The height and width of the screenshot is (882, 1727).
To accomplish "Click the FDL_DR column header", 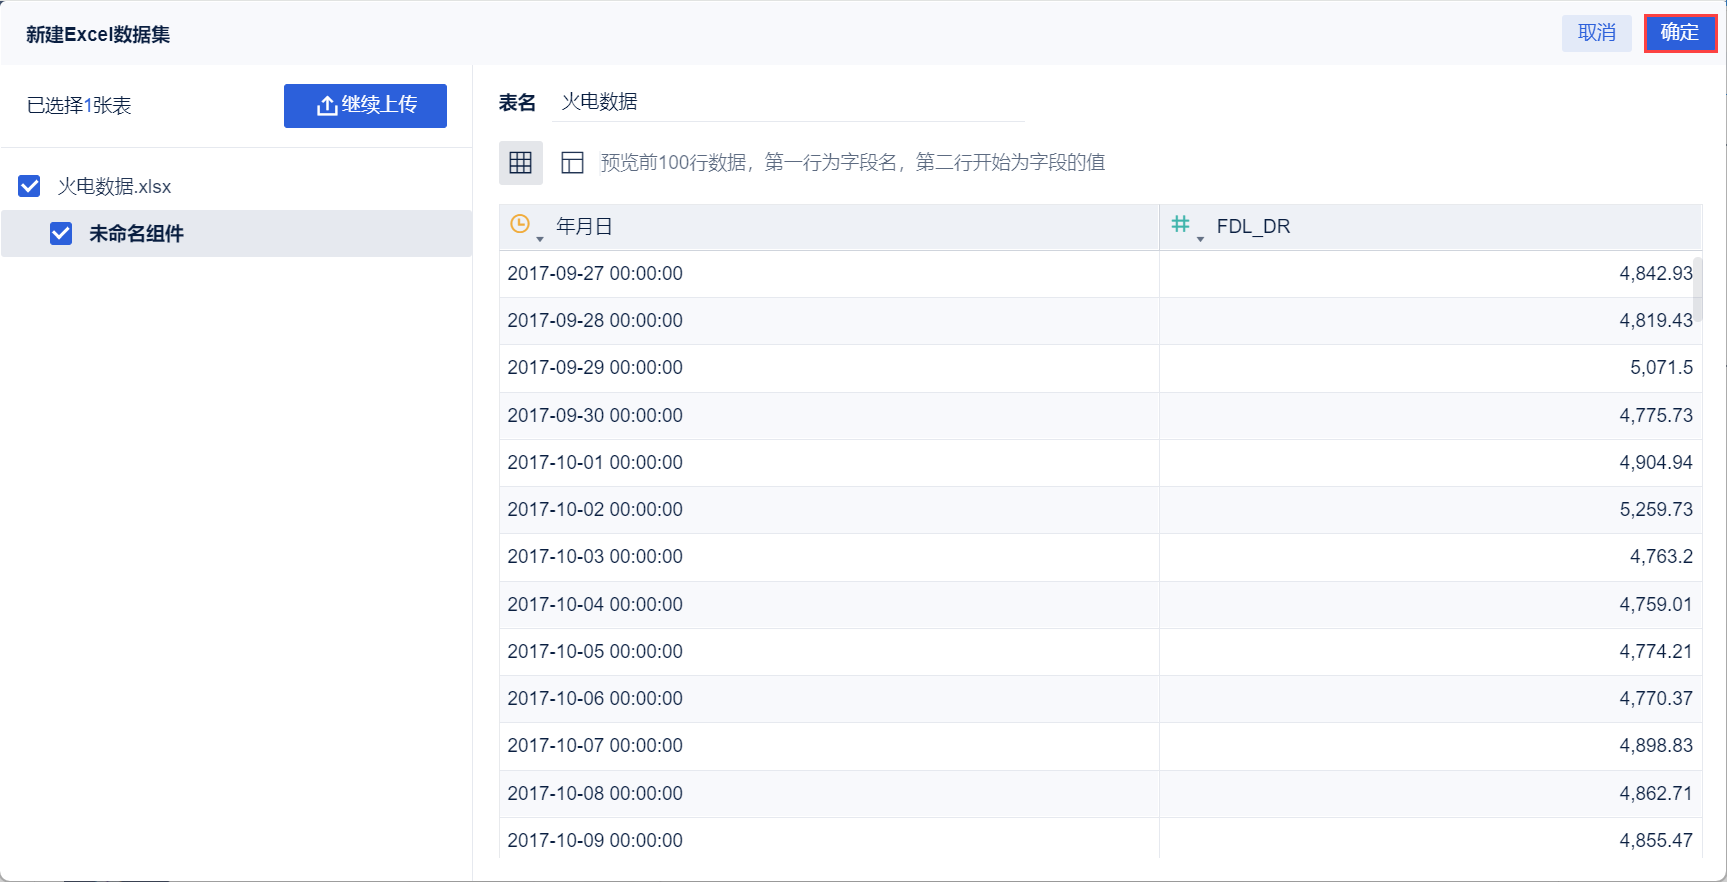I will click(1430, 227).
